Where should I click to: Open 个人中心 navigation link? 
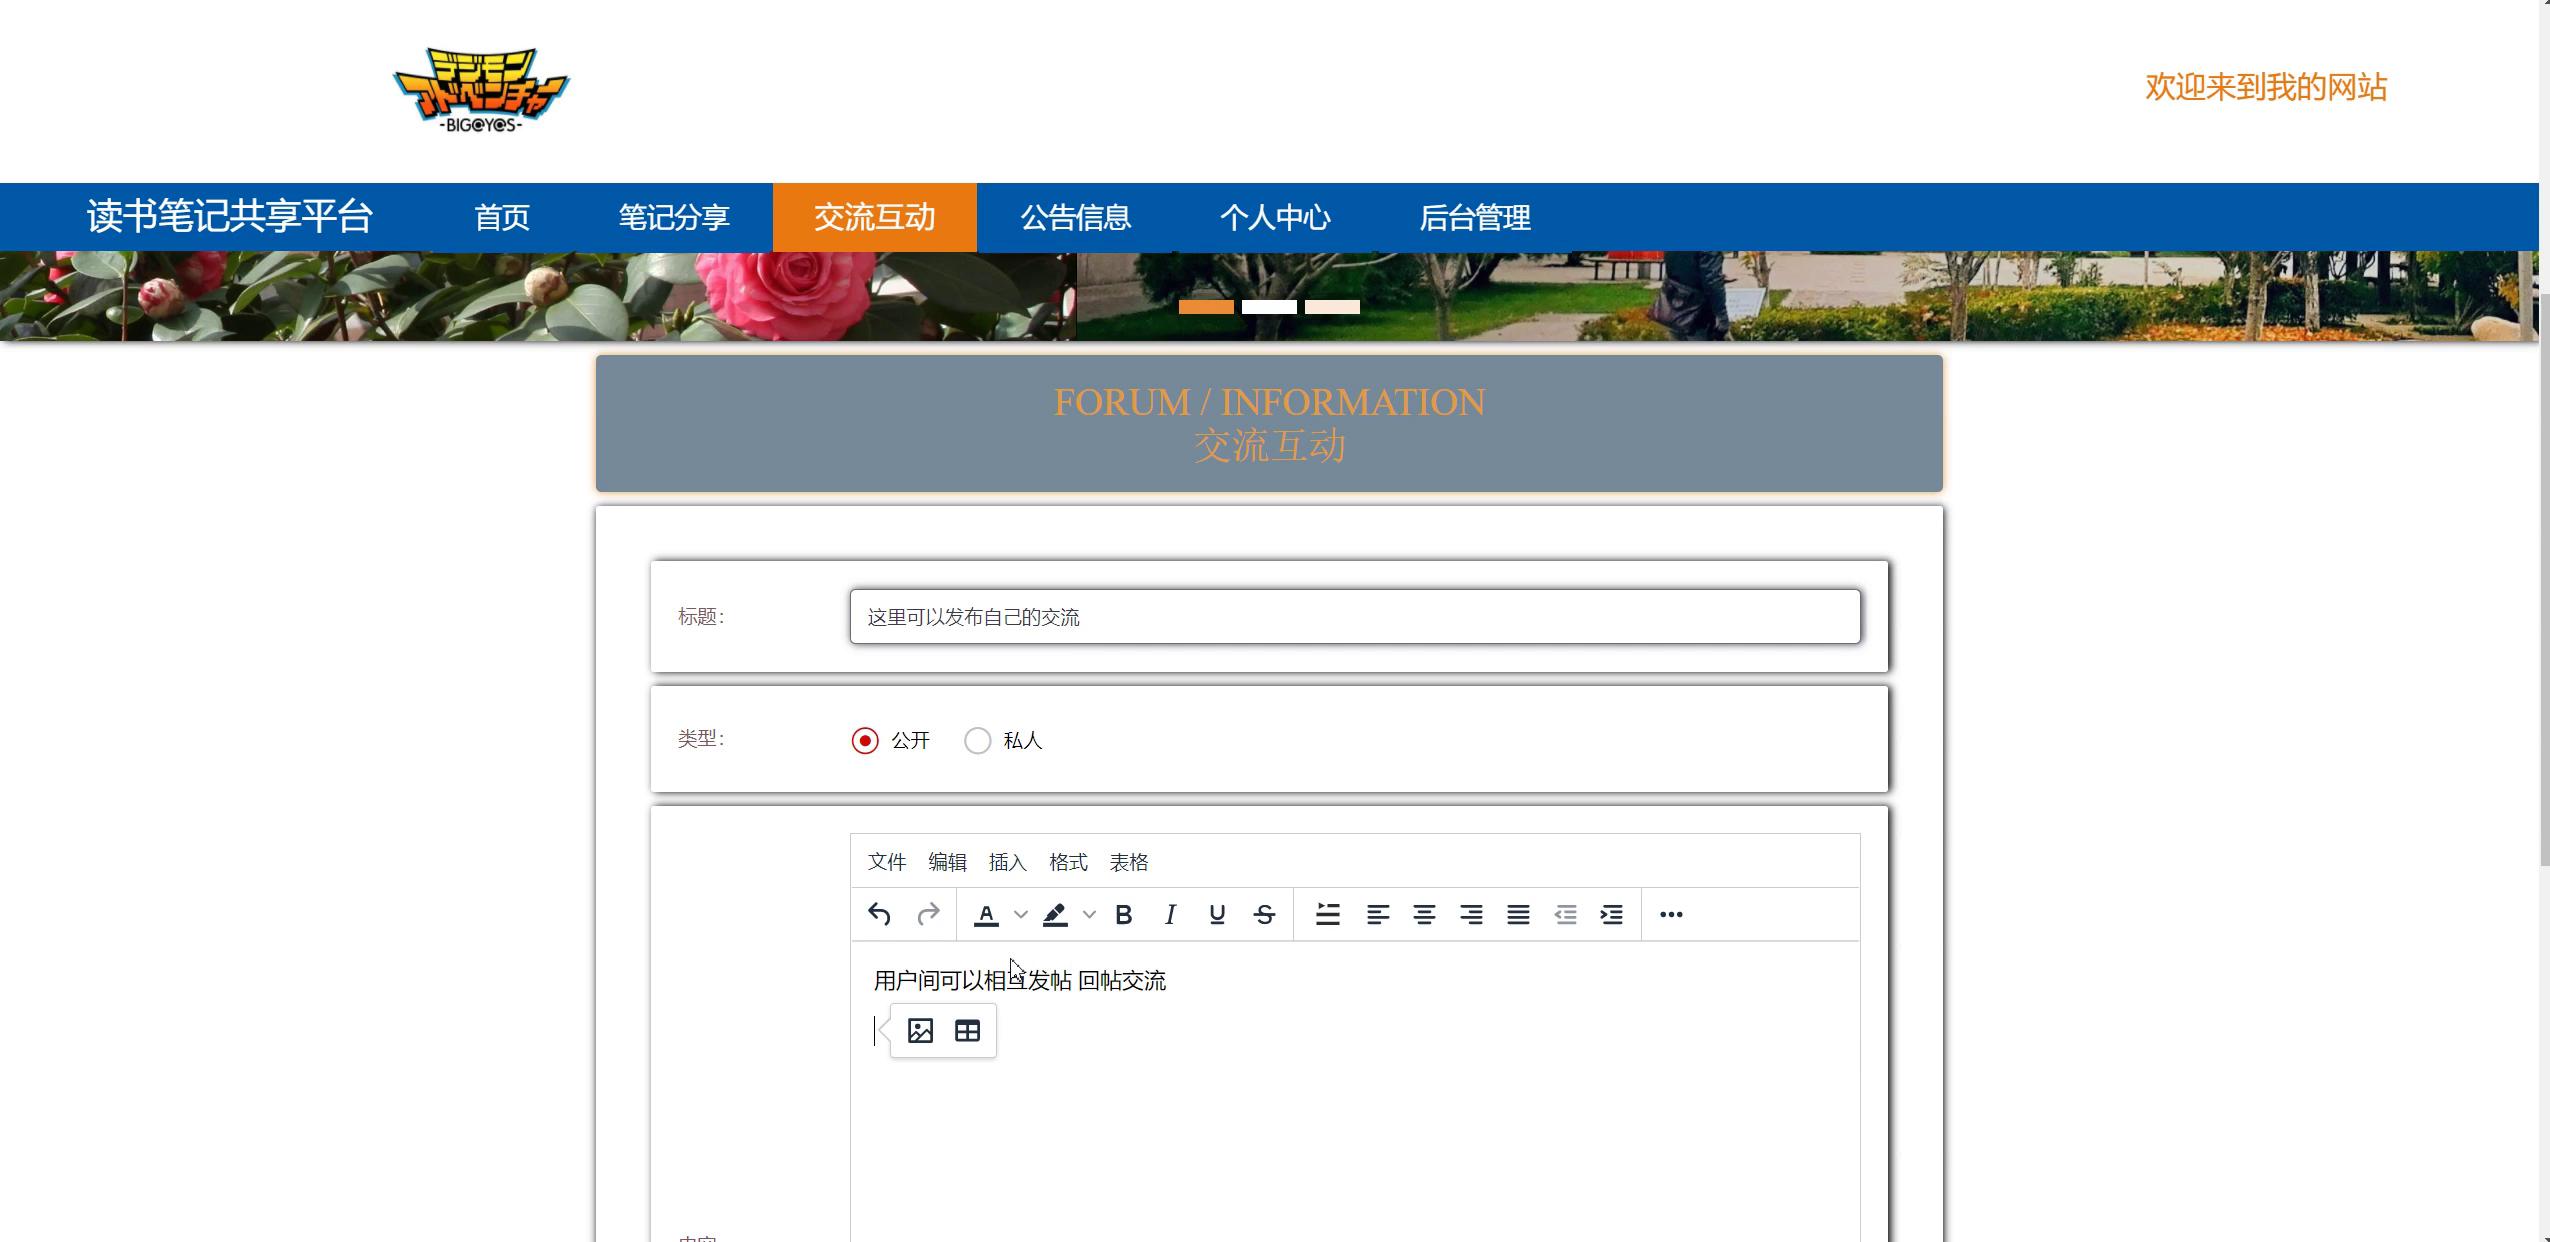pos(1274,217)
